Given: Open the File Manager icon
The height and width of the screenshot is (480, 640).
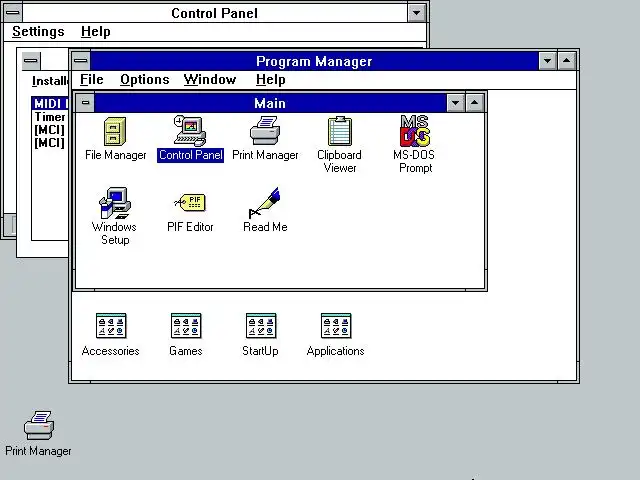Looking at the screenshot, I should pyautogui.click(x=115, y=138).
